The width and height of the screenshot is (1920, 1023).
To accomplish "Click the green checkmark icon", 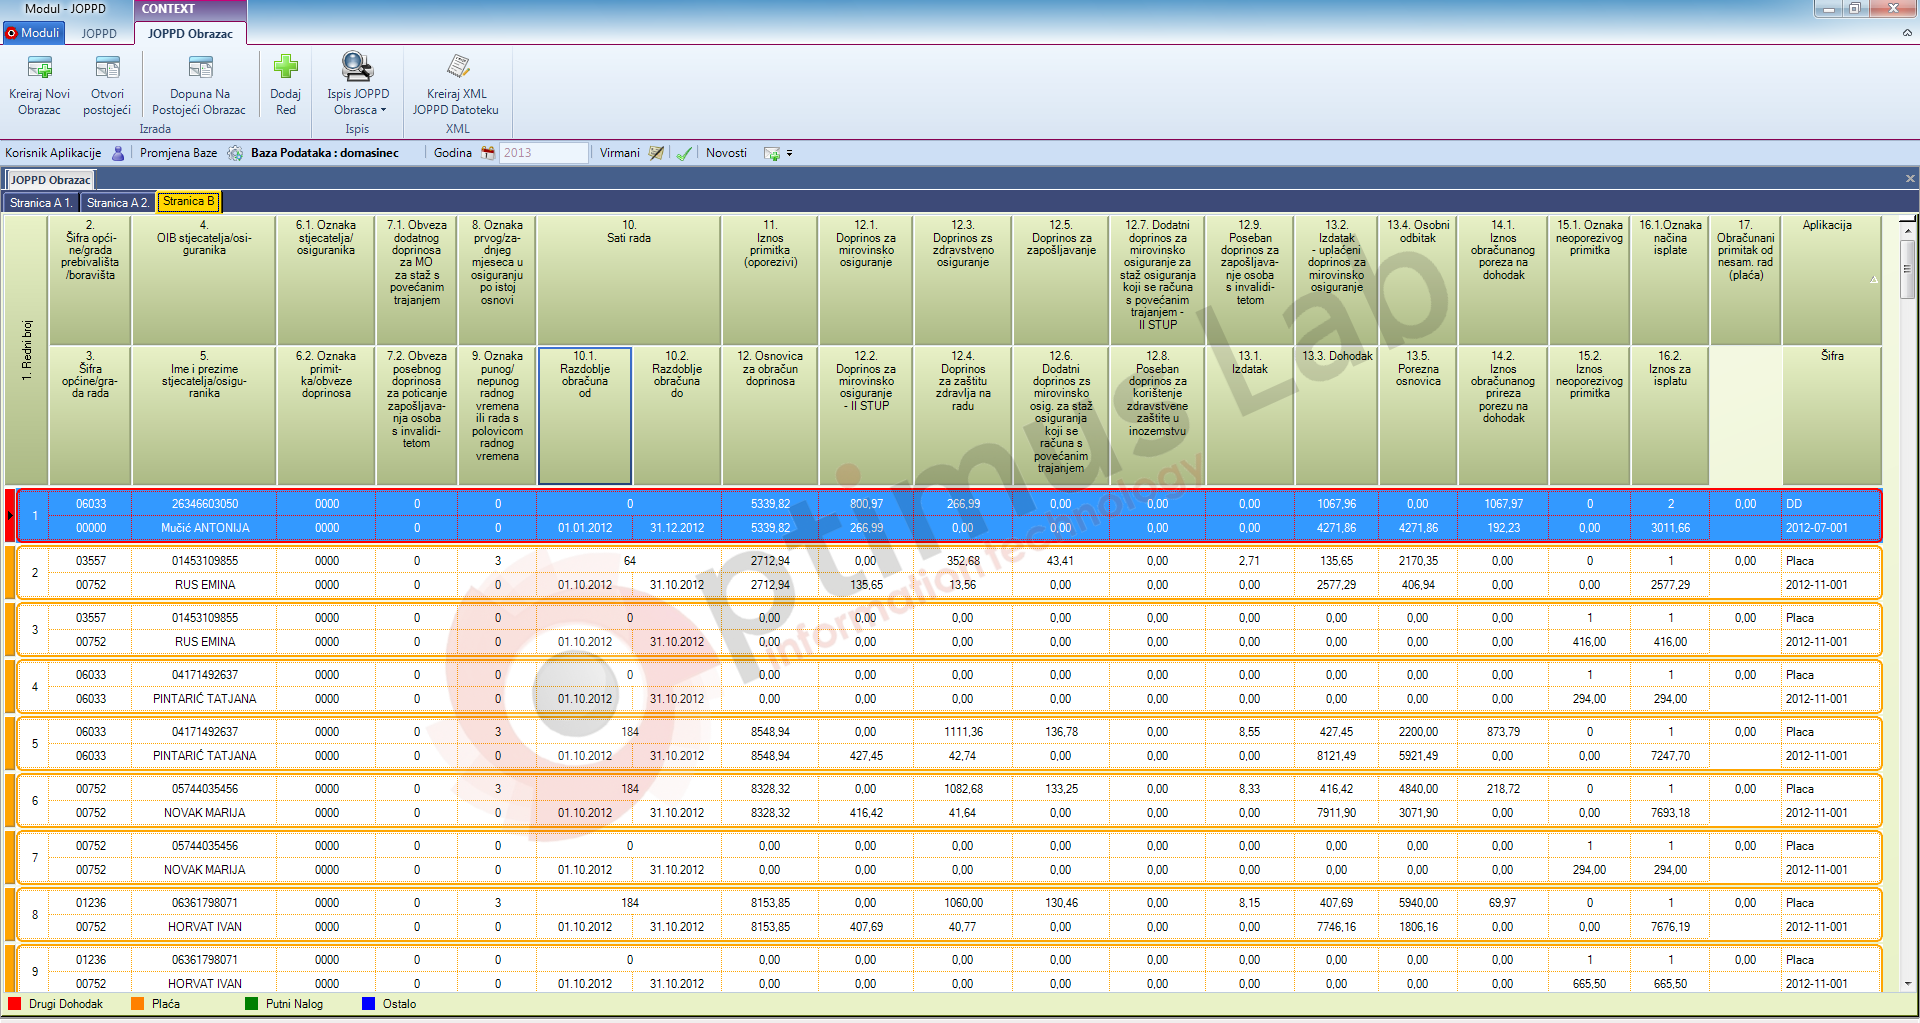I will click(x=684, y=153).
